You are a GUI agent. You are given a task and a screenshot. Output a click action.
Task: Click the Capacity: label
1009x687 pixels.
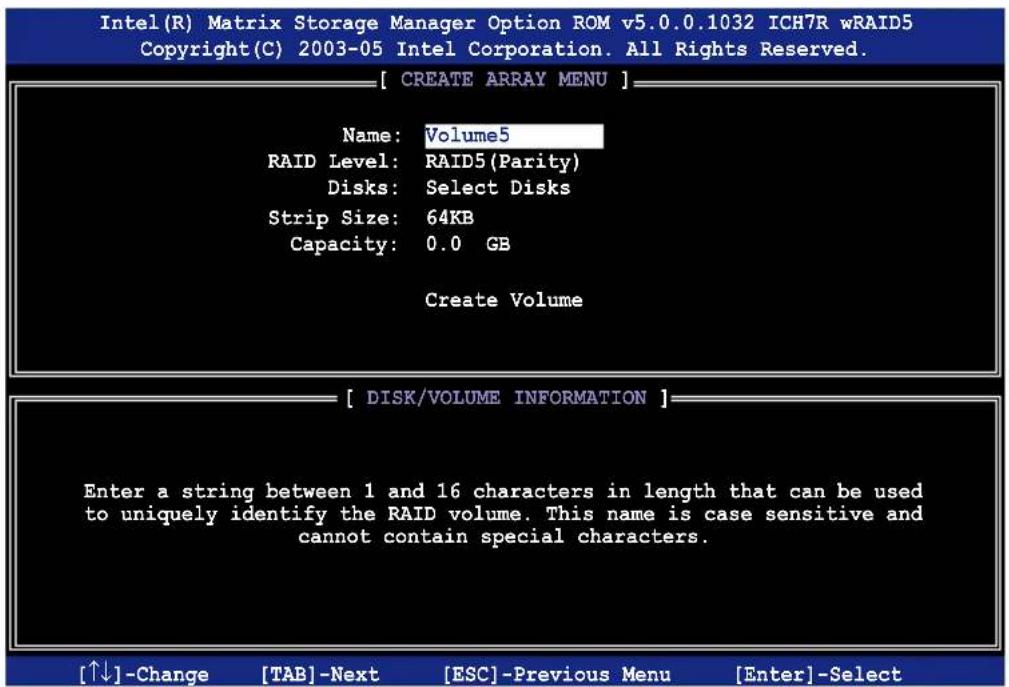pyautogui.click(x=344, y=244)
